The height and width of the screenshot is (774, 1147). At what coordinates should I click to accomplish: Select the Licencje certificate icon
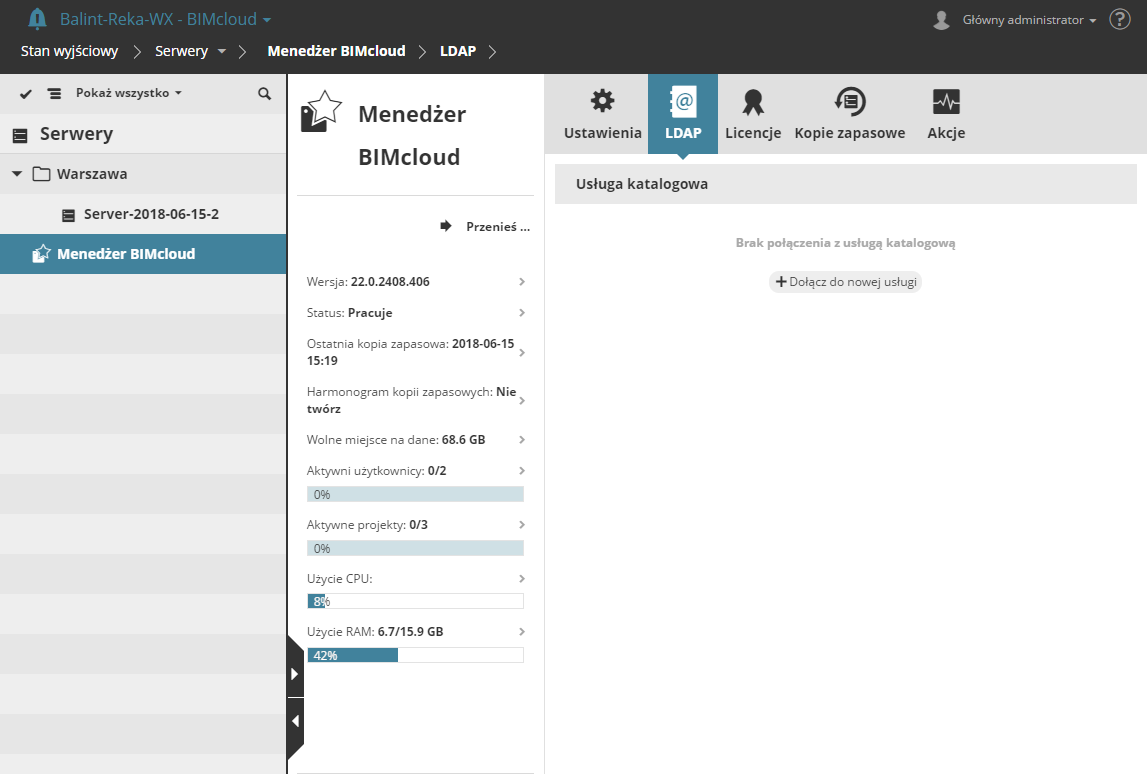click(x=752, y=100)
